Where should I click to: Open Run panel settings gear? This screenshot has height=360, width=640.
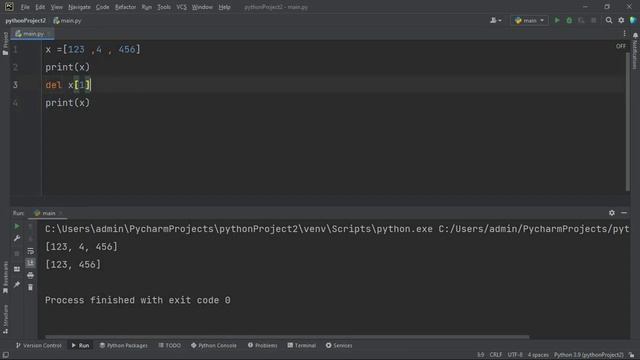[x=611, y=213]
